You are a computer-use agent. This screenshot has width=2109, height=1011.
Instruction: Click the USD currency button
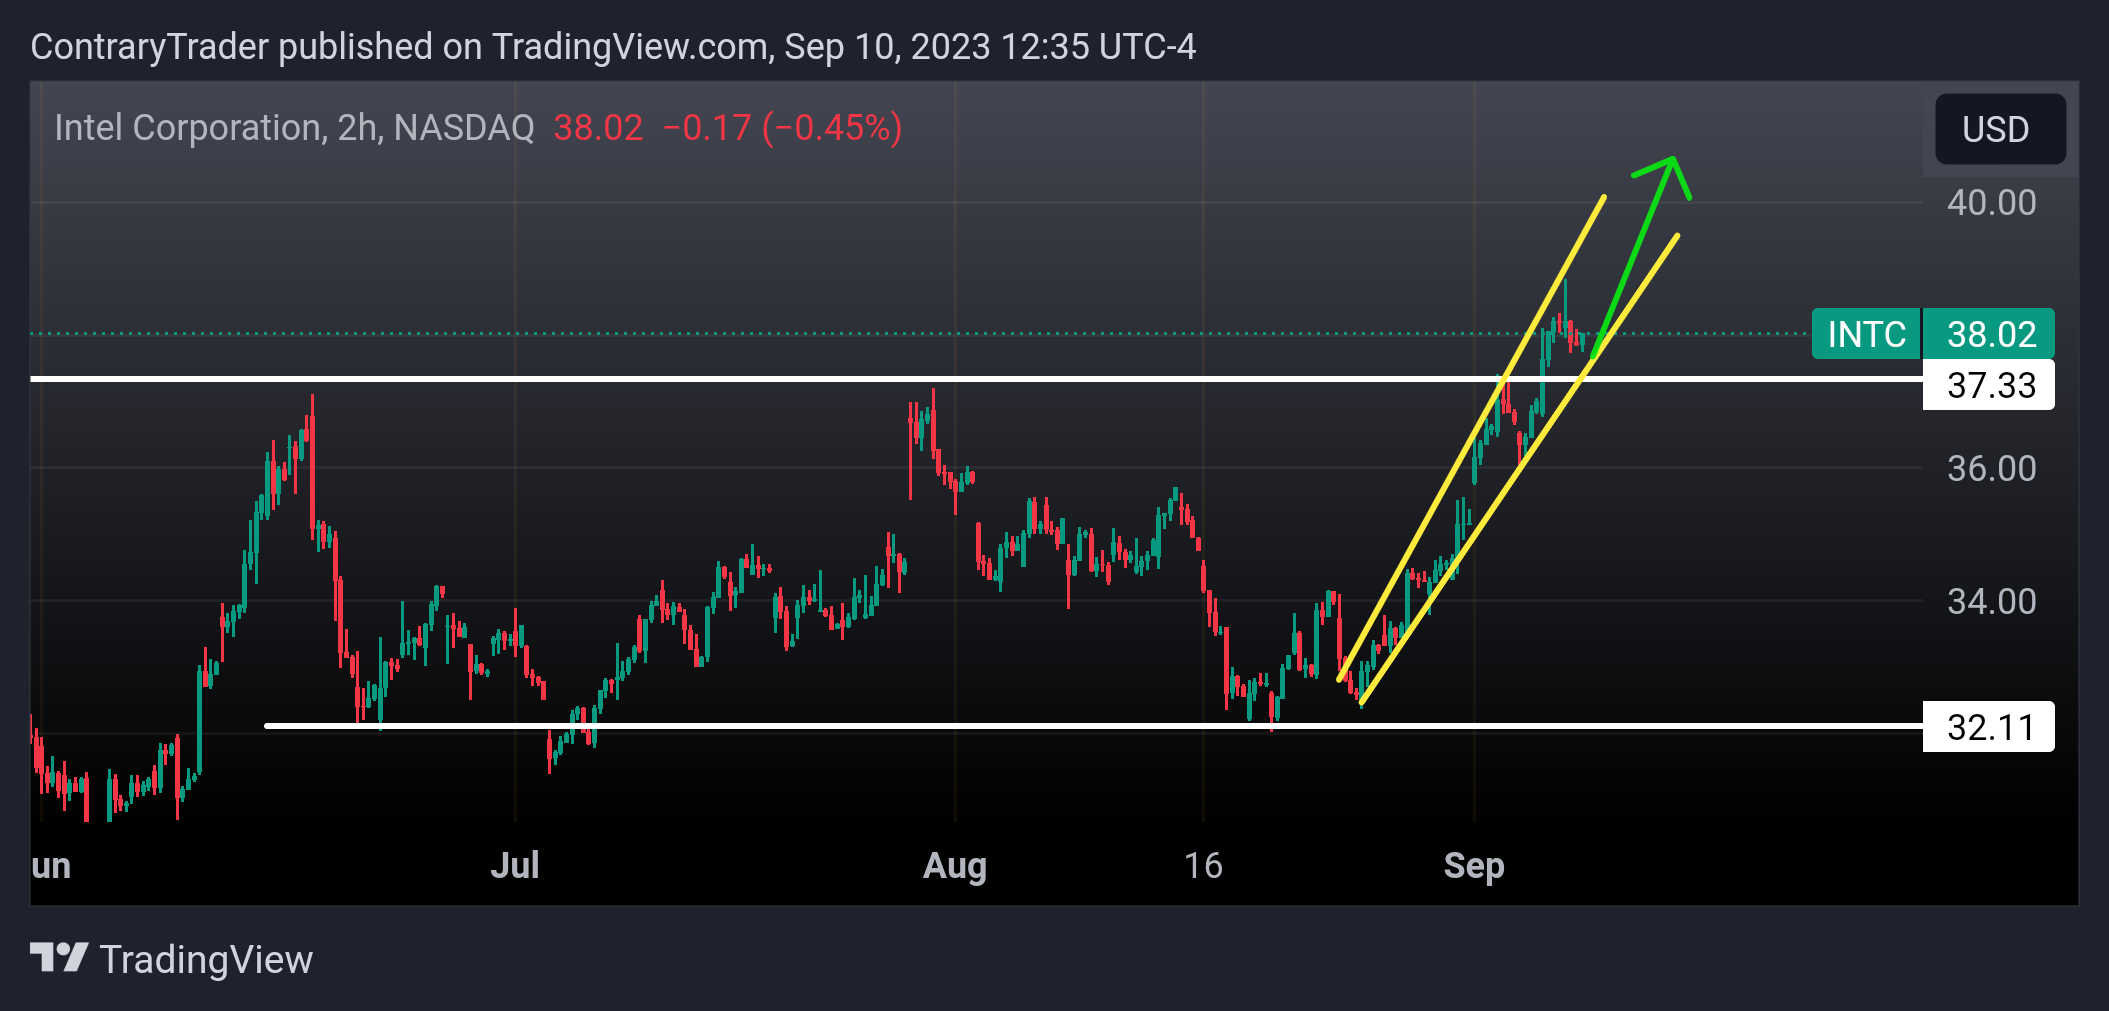pos(1997,129)
